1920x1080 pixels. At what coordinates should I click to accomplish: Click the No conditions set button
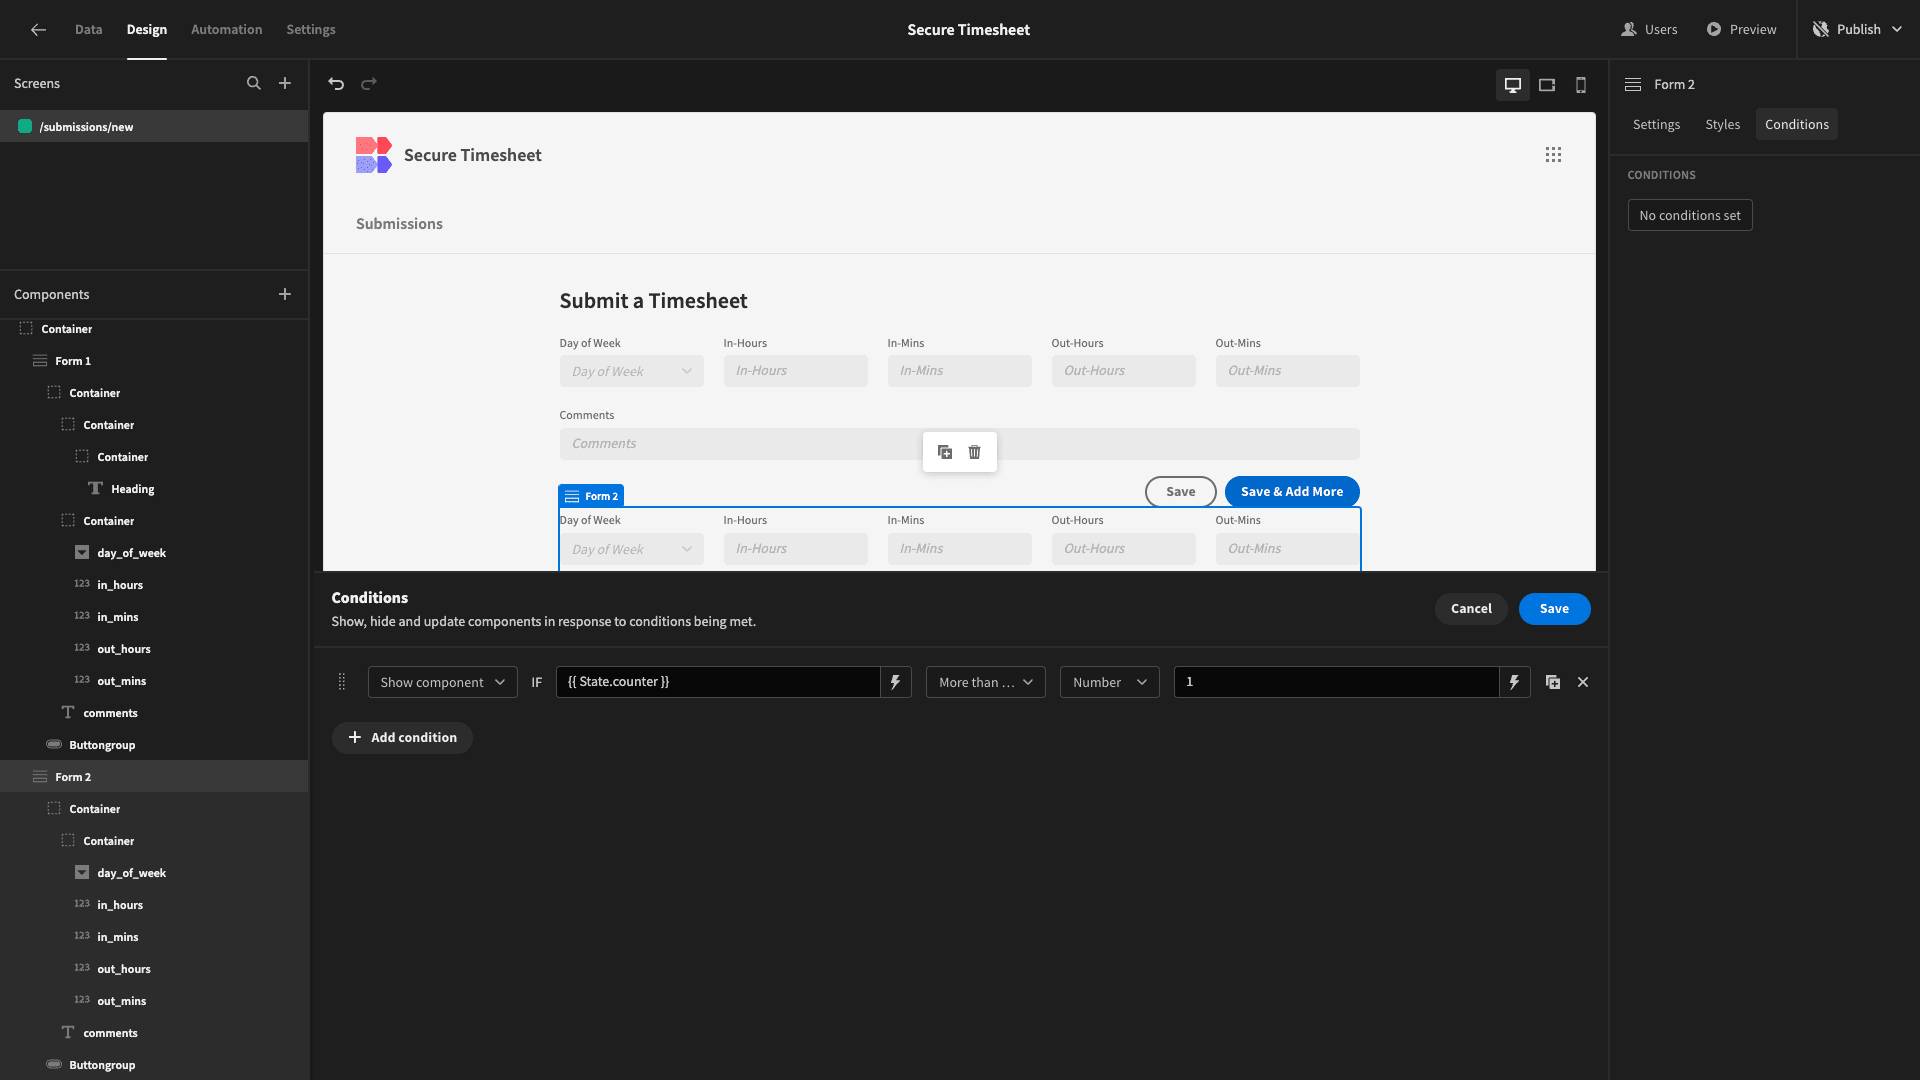(x=1690, y=215)
